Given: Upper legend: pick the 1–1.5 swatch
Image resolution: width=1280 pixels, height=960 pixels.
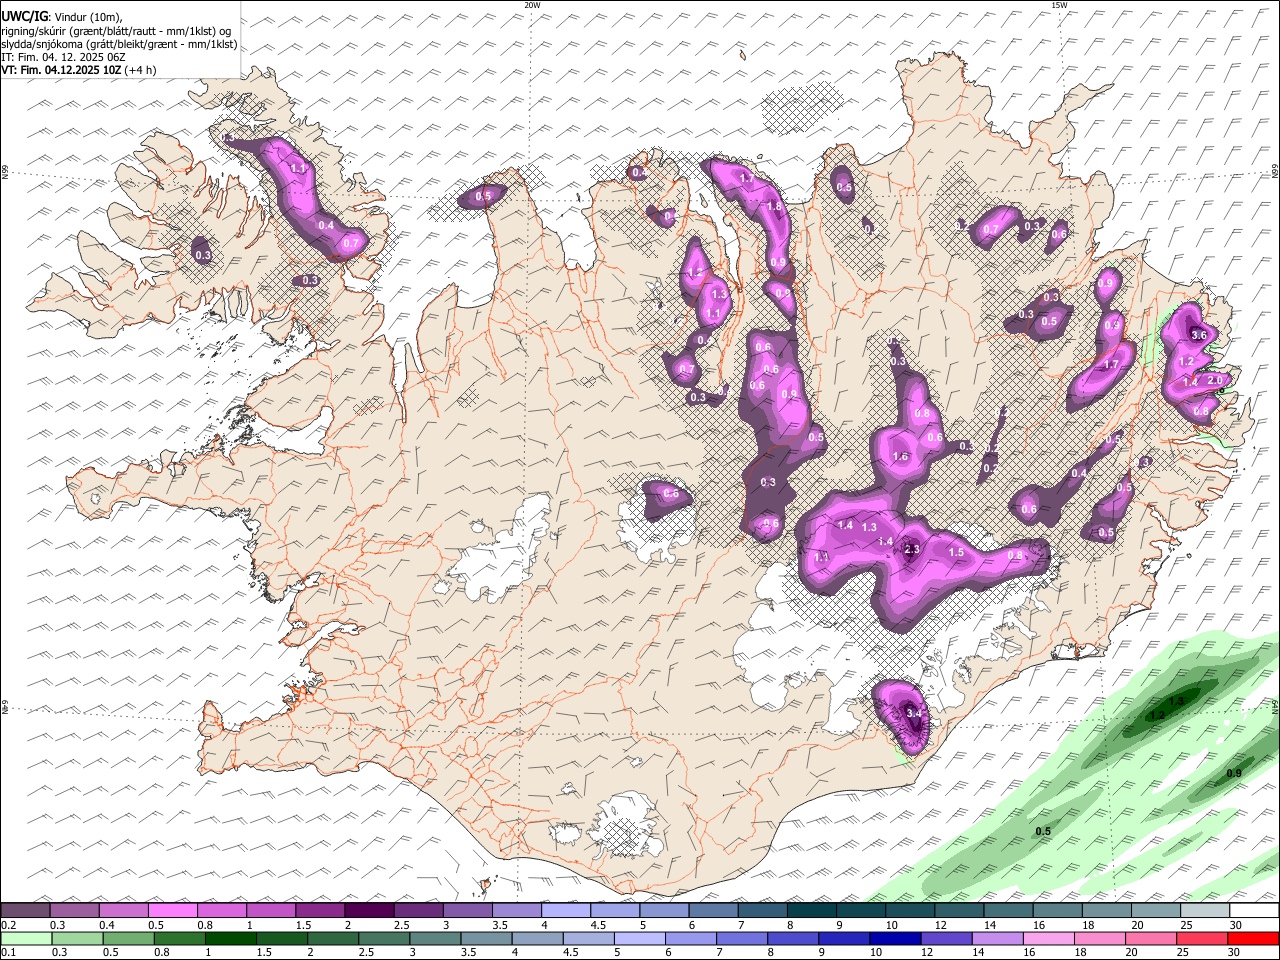Looking at the screenshot, I should [x=270, y=911].
